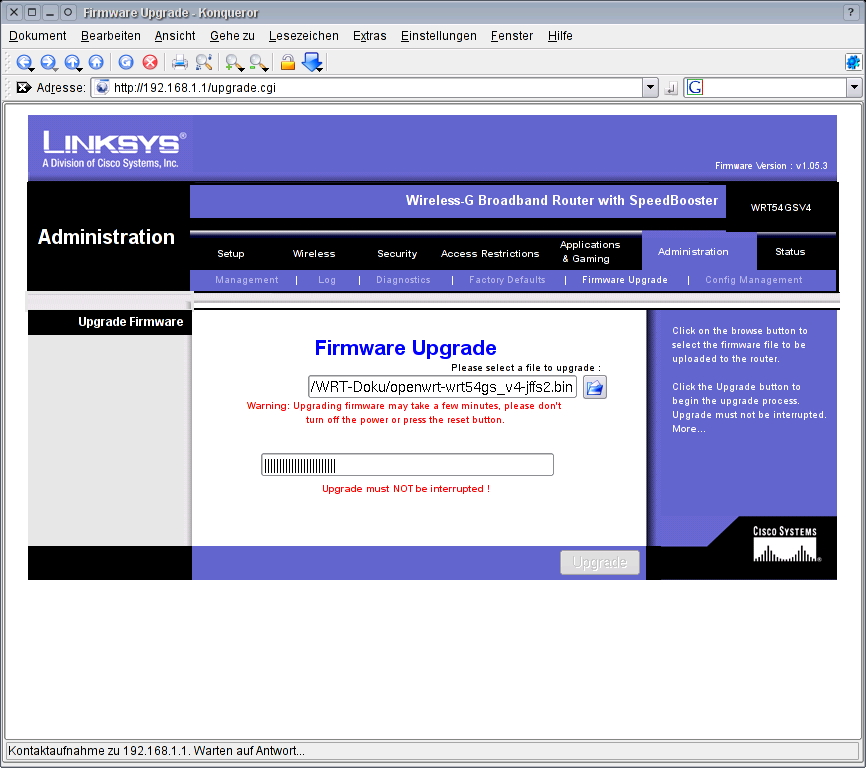866x768 pixels.
Task: Stop loading with the red X icon
Action: (x=150, y=62)
